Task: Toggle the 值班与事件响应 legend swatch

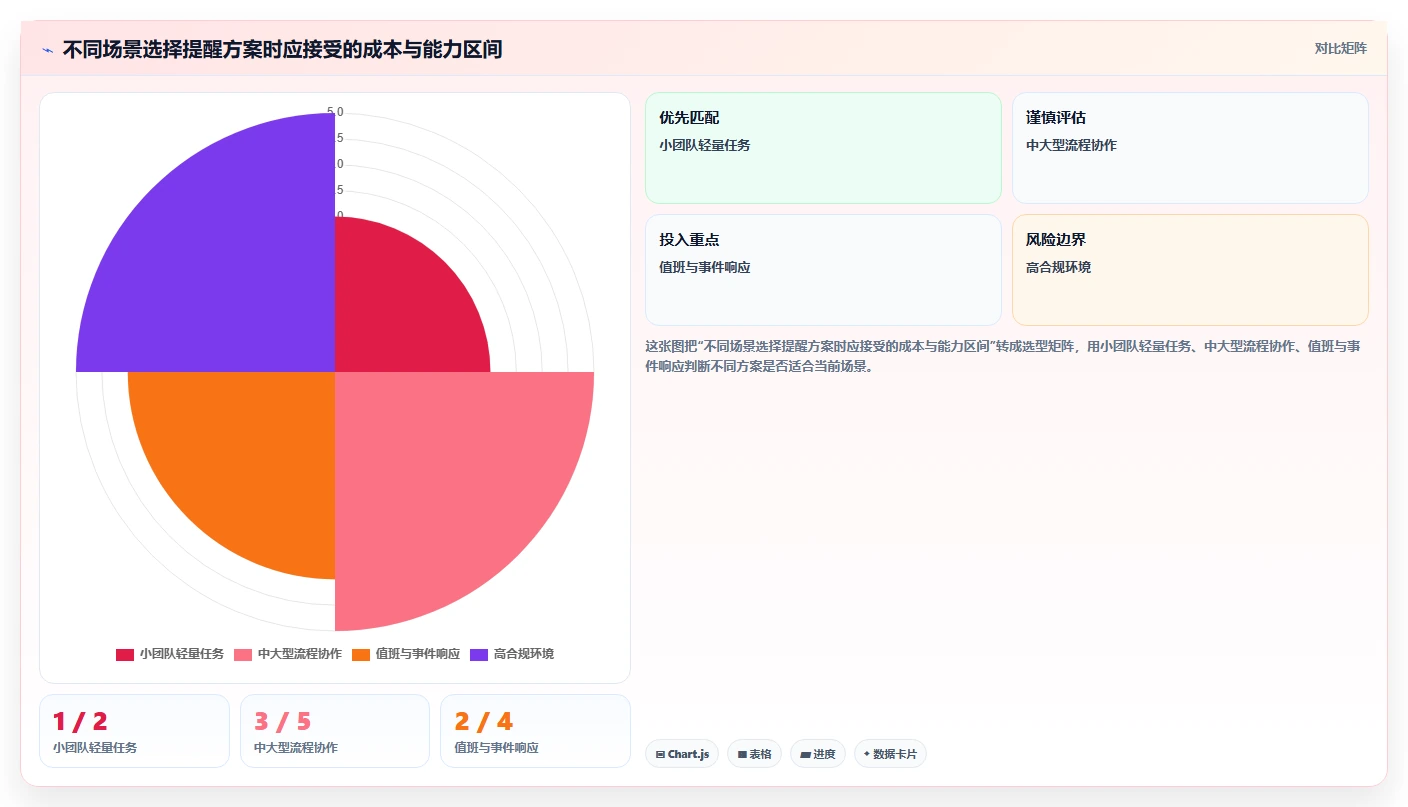Action: (x=361, y=655)
